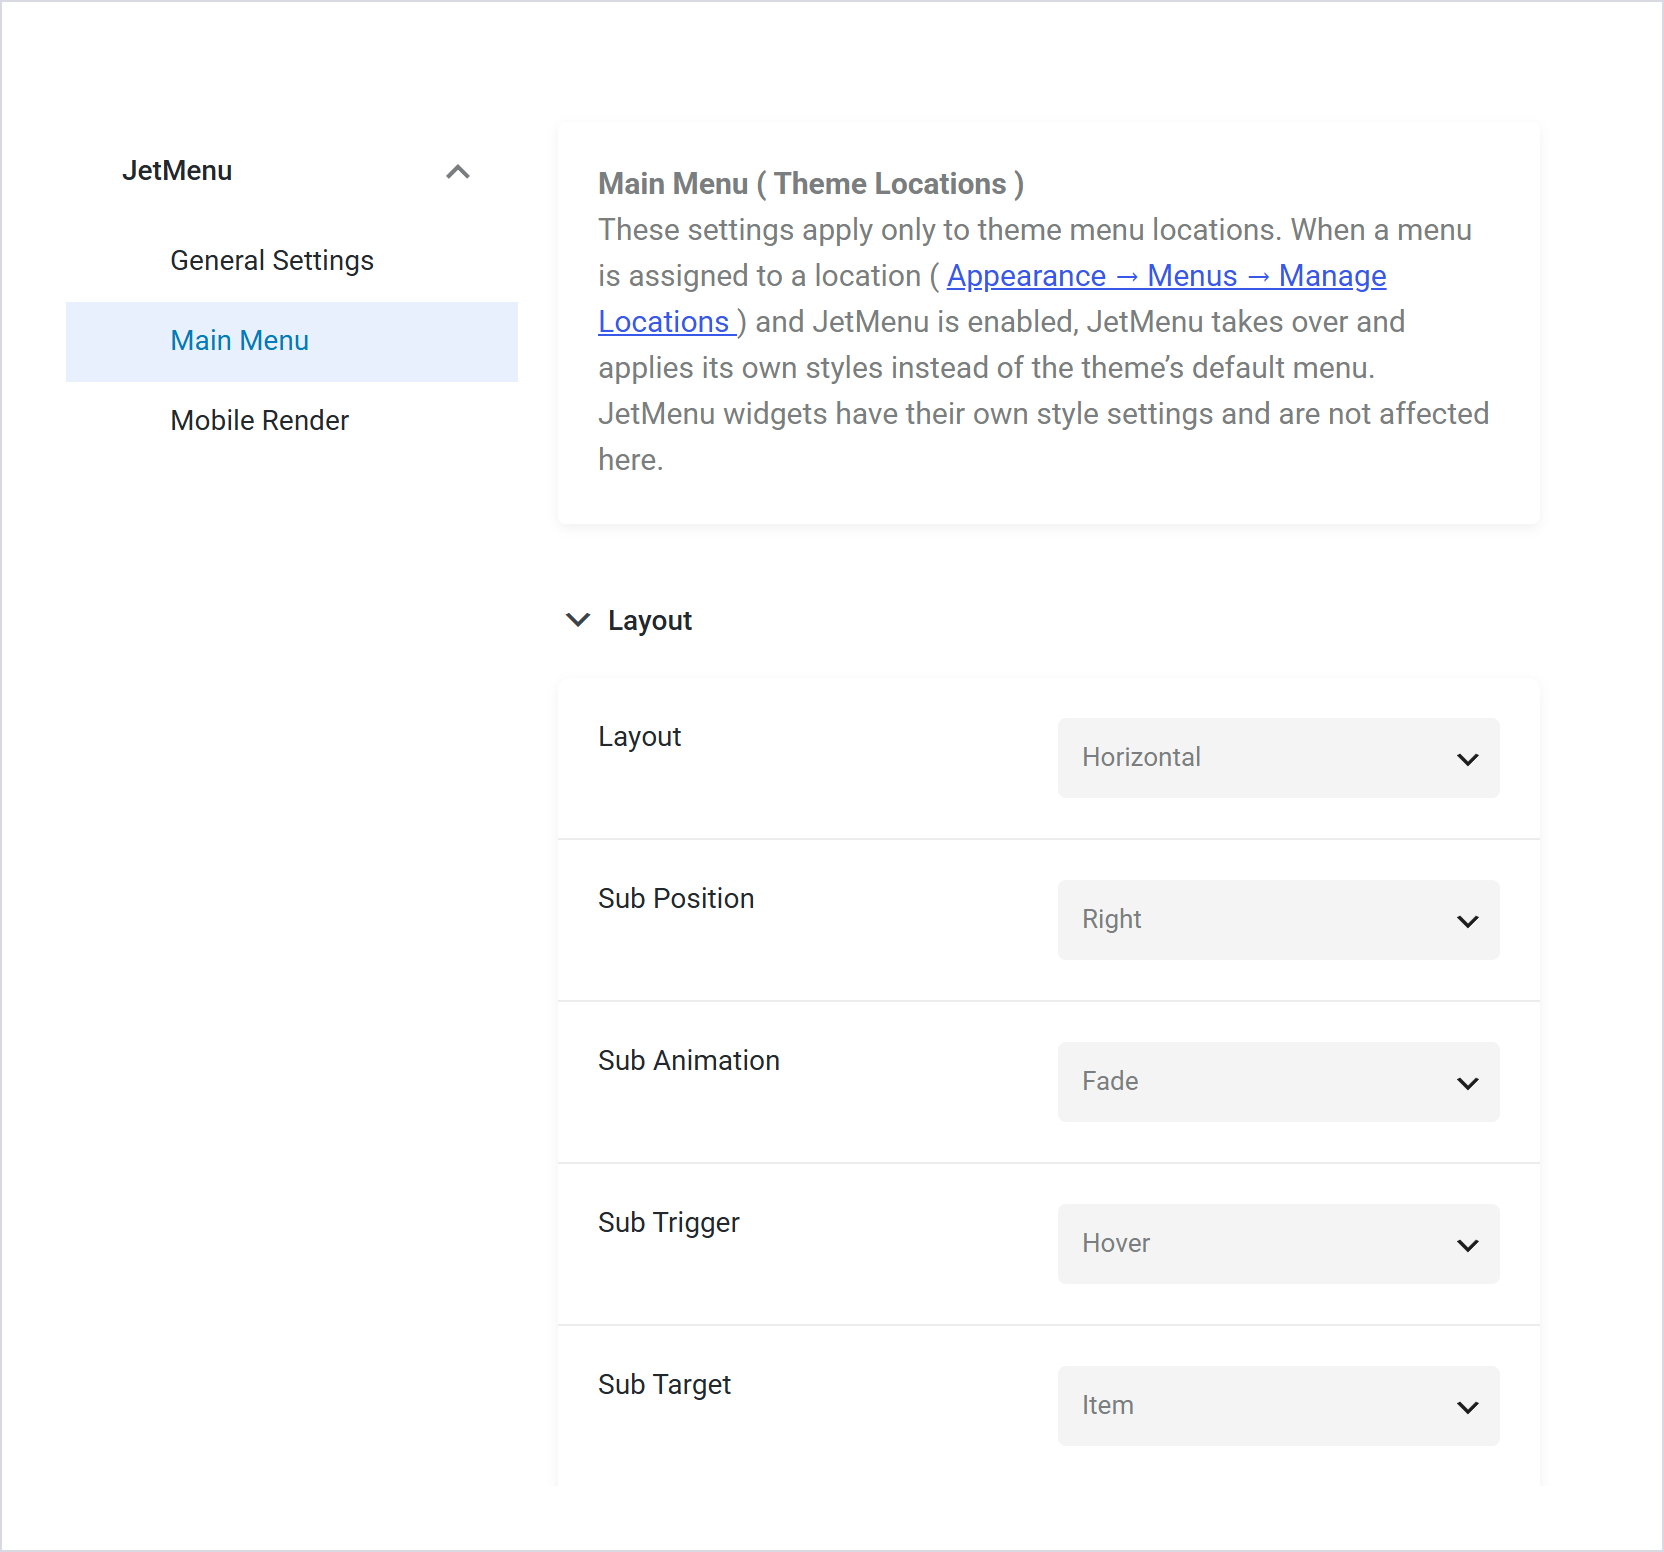The image size is (1664, 1552).
Task: Click the Sub Animation setting label
Action: [x=689, y=1061]
